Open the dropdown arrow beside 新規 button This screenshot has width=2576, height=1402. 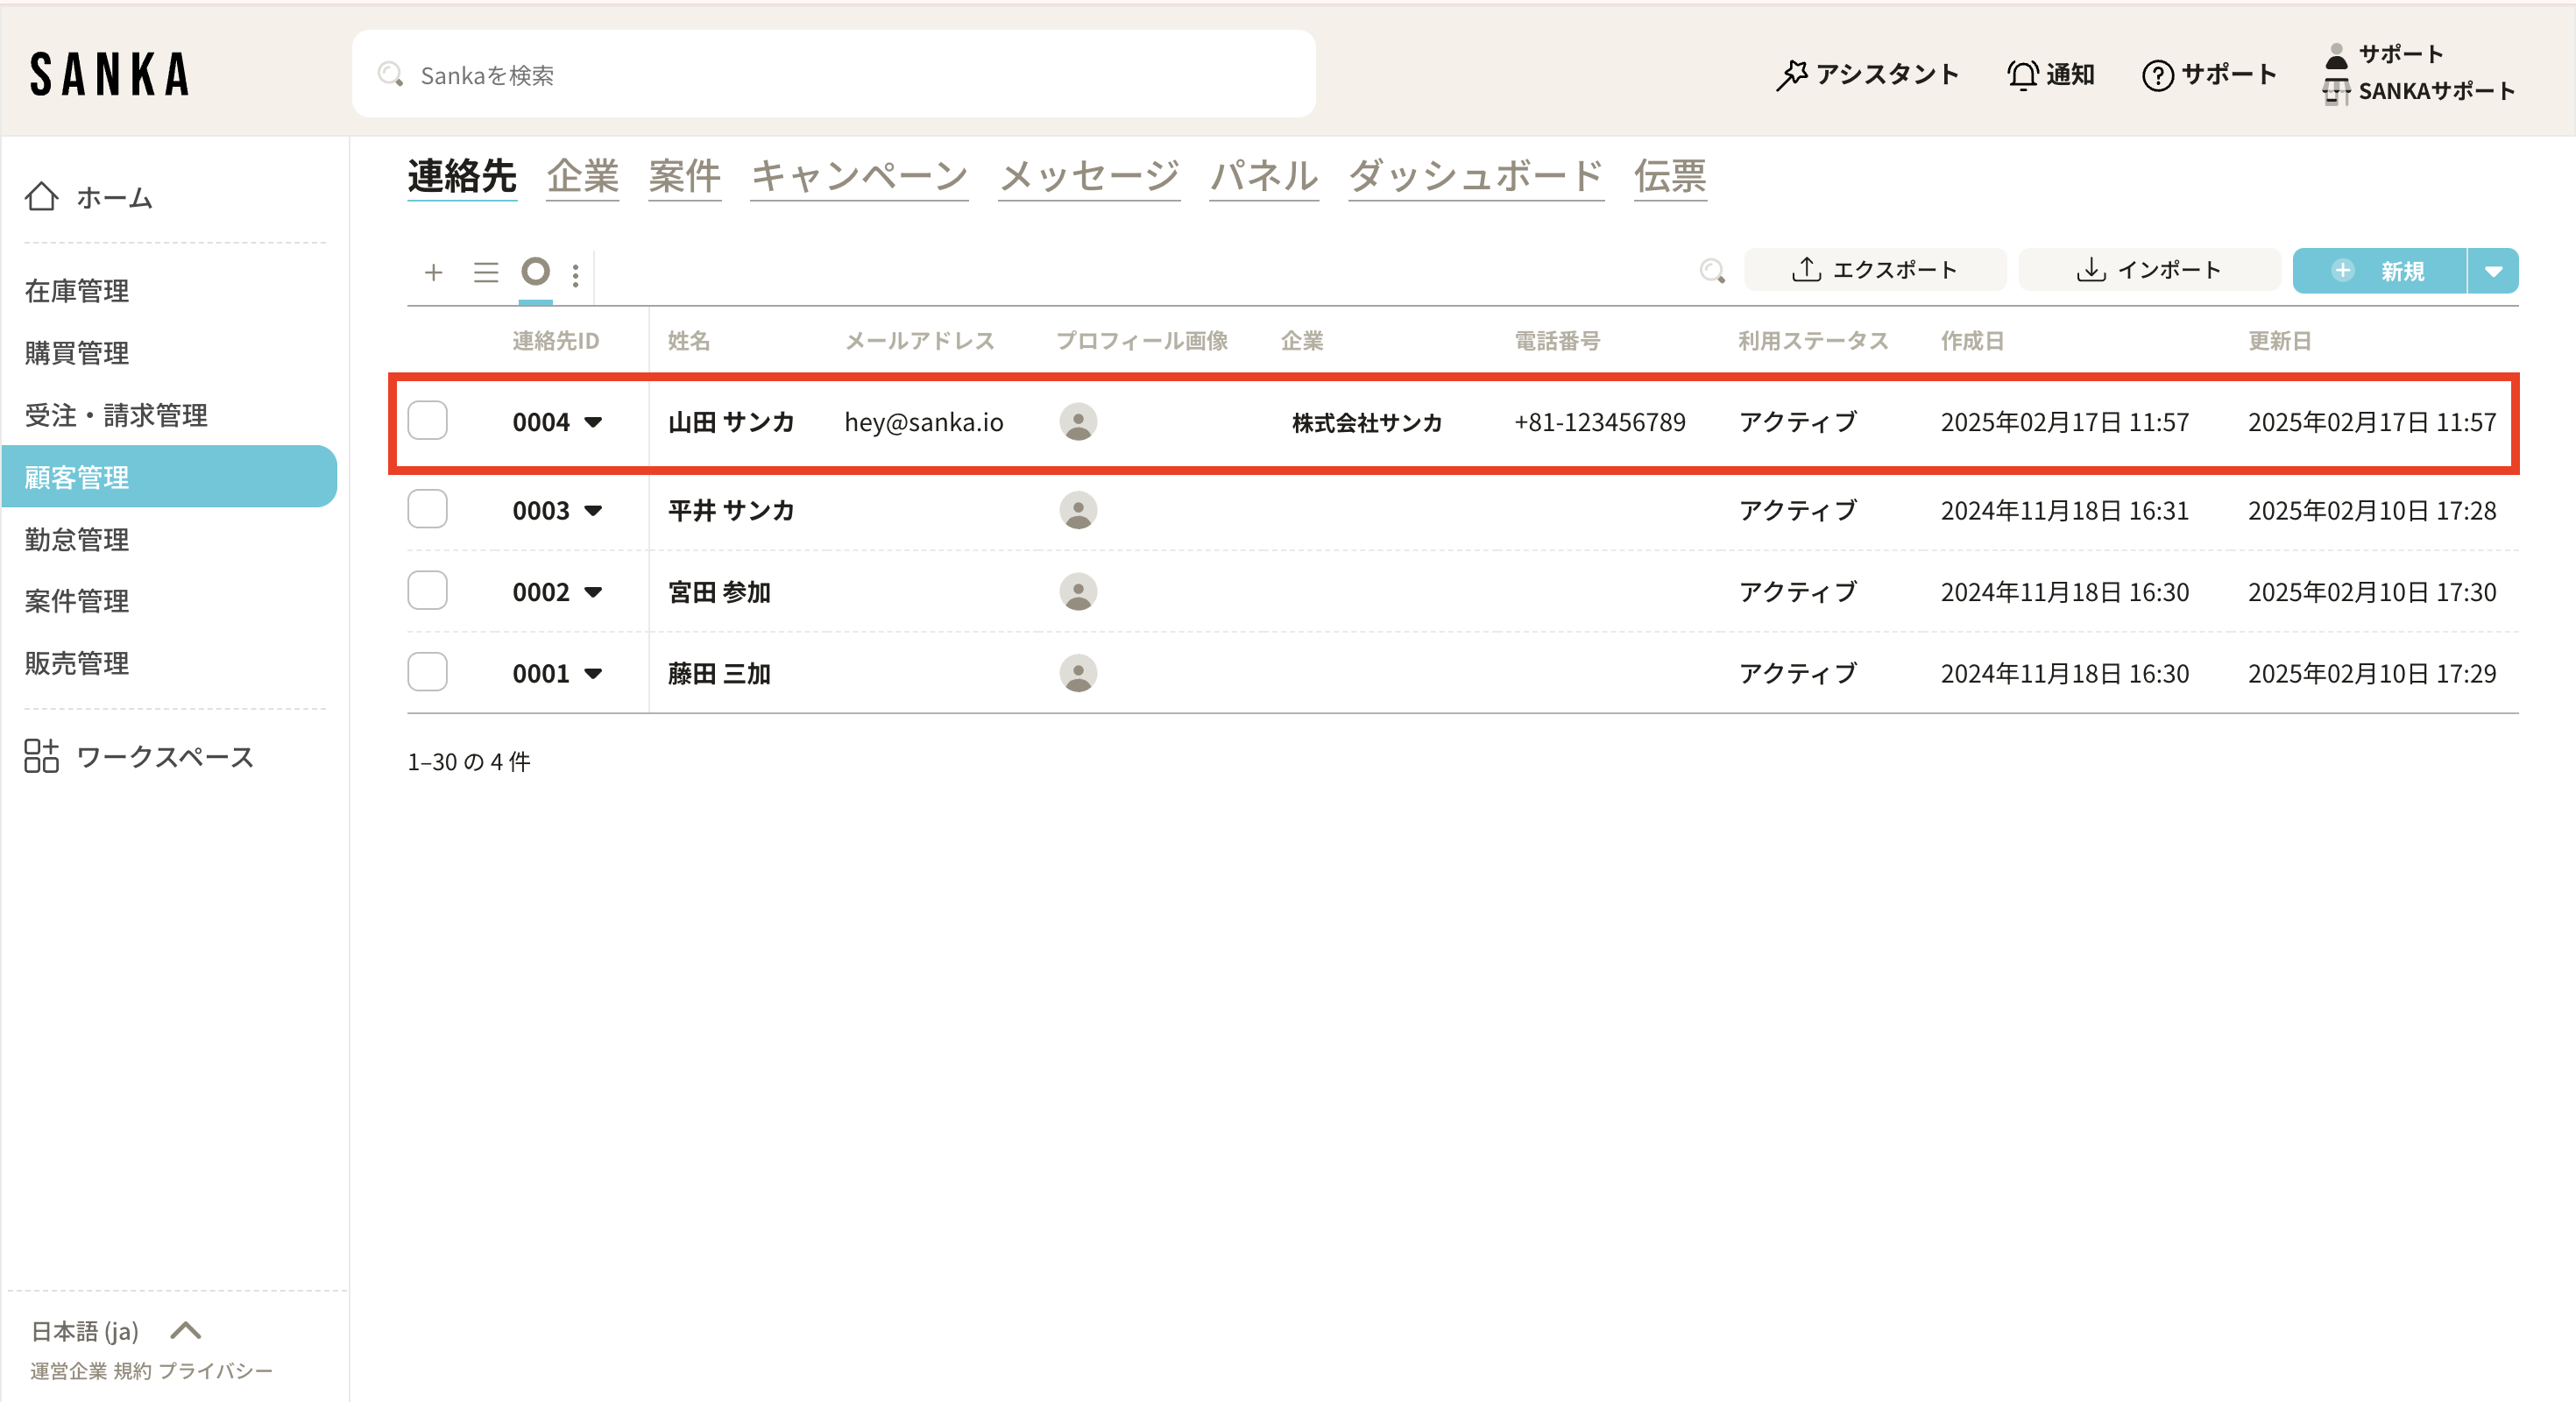click(x=2493, y=271)
